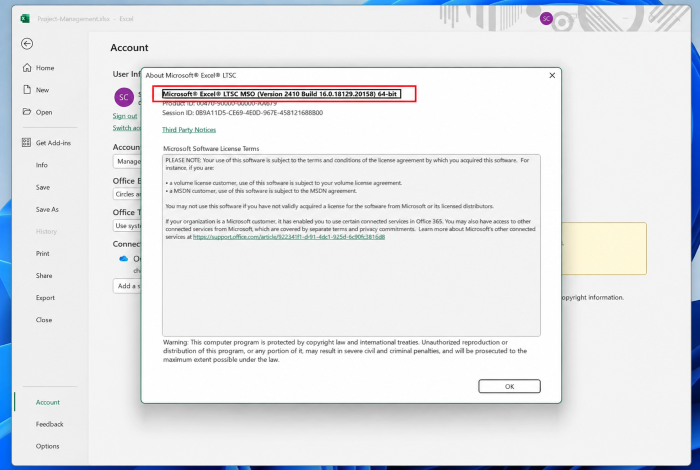
Task: Open the Account page in sidebar
Action: click(x=47, y=402)
